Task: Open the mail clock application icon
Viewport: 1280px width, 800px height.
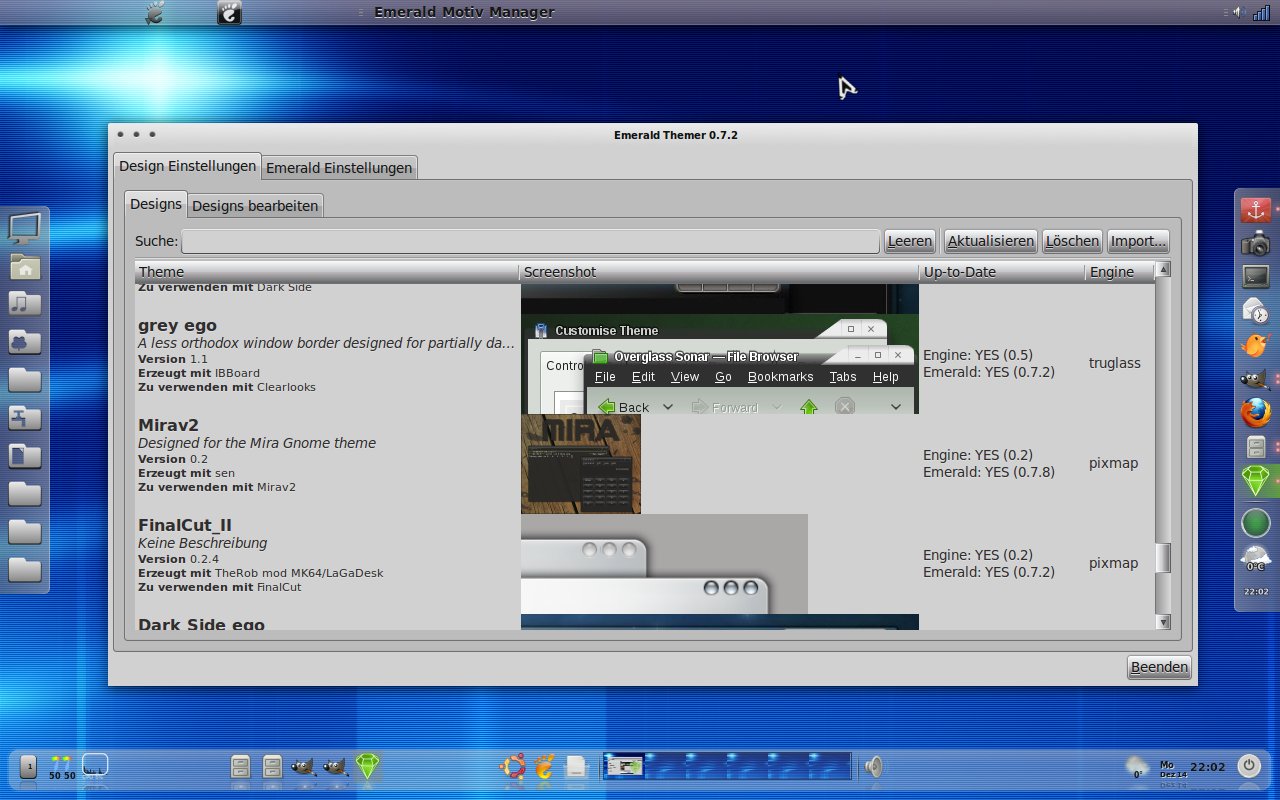Action: tap(1256, 310)
